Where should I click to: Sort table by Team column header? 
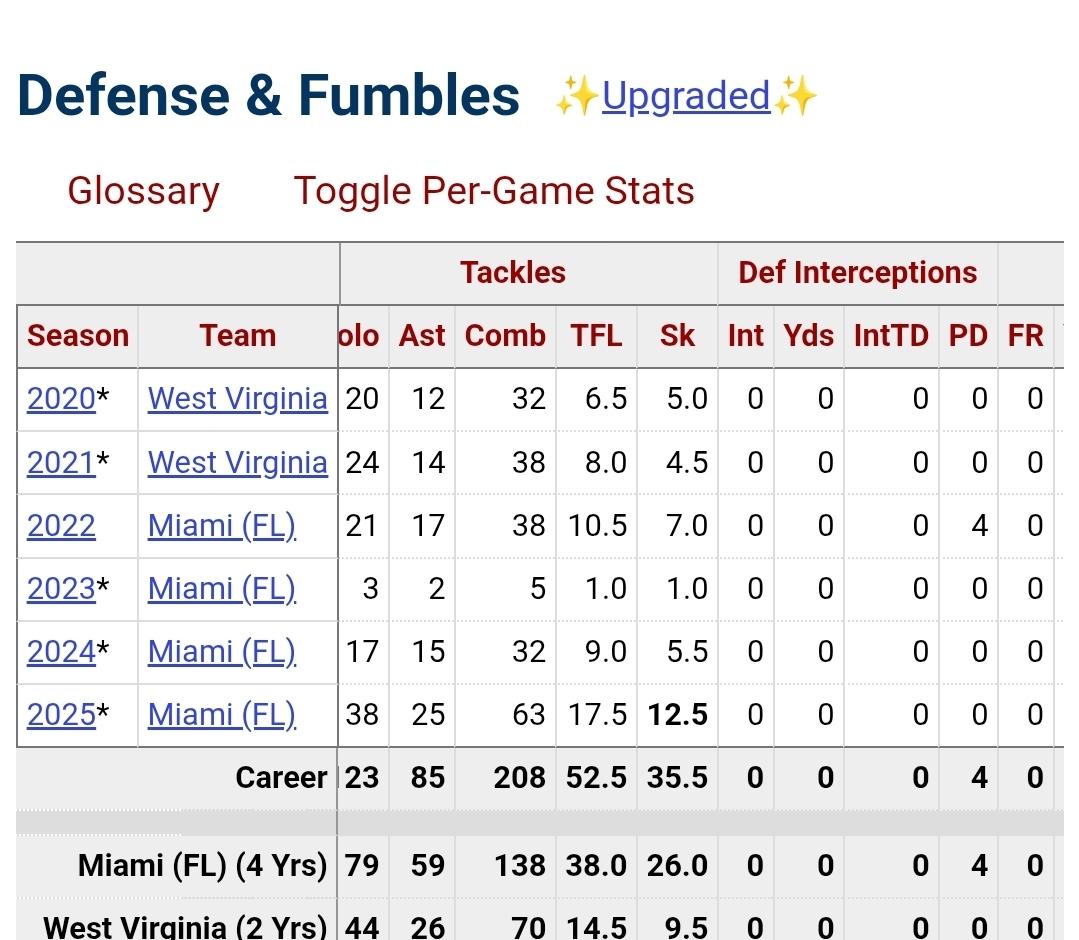pyautogui.click(x=237, y=335)
